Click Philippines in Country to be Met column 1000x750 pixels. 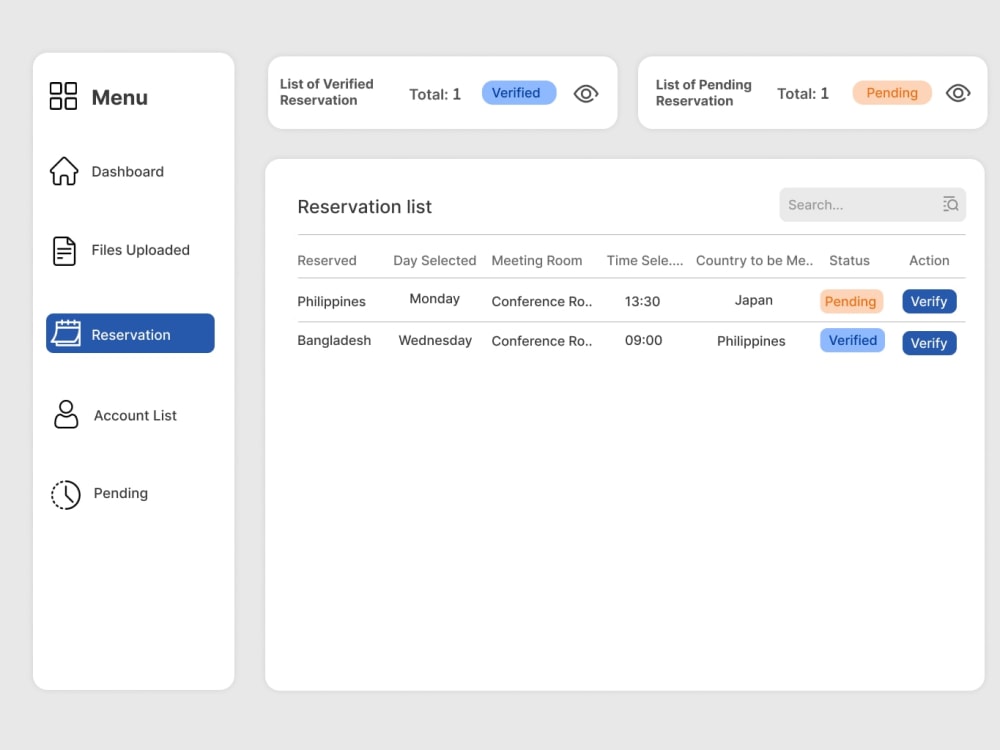coord(751,341)
